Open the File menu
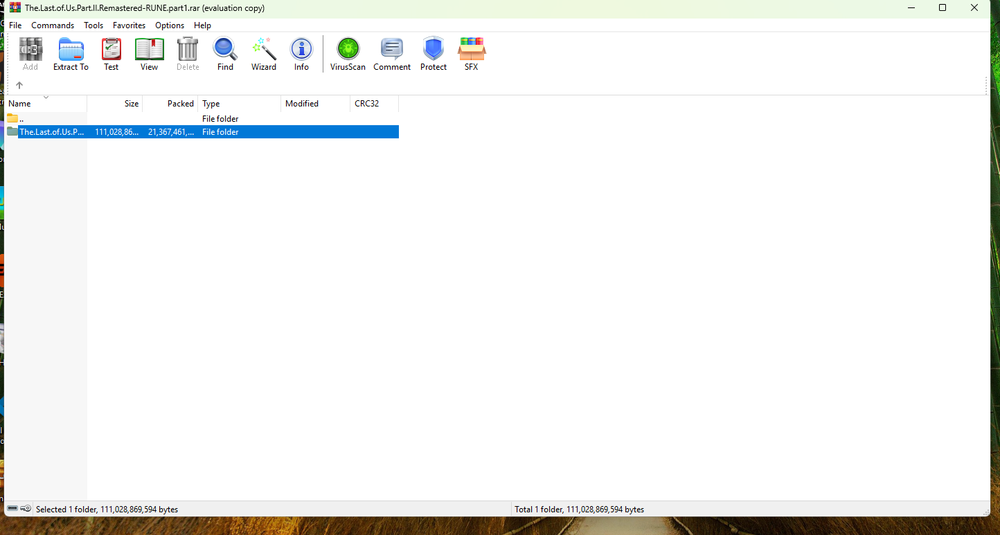 coord(15,26)
